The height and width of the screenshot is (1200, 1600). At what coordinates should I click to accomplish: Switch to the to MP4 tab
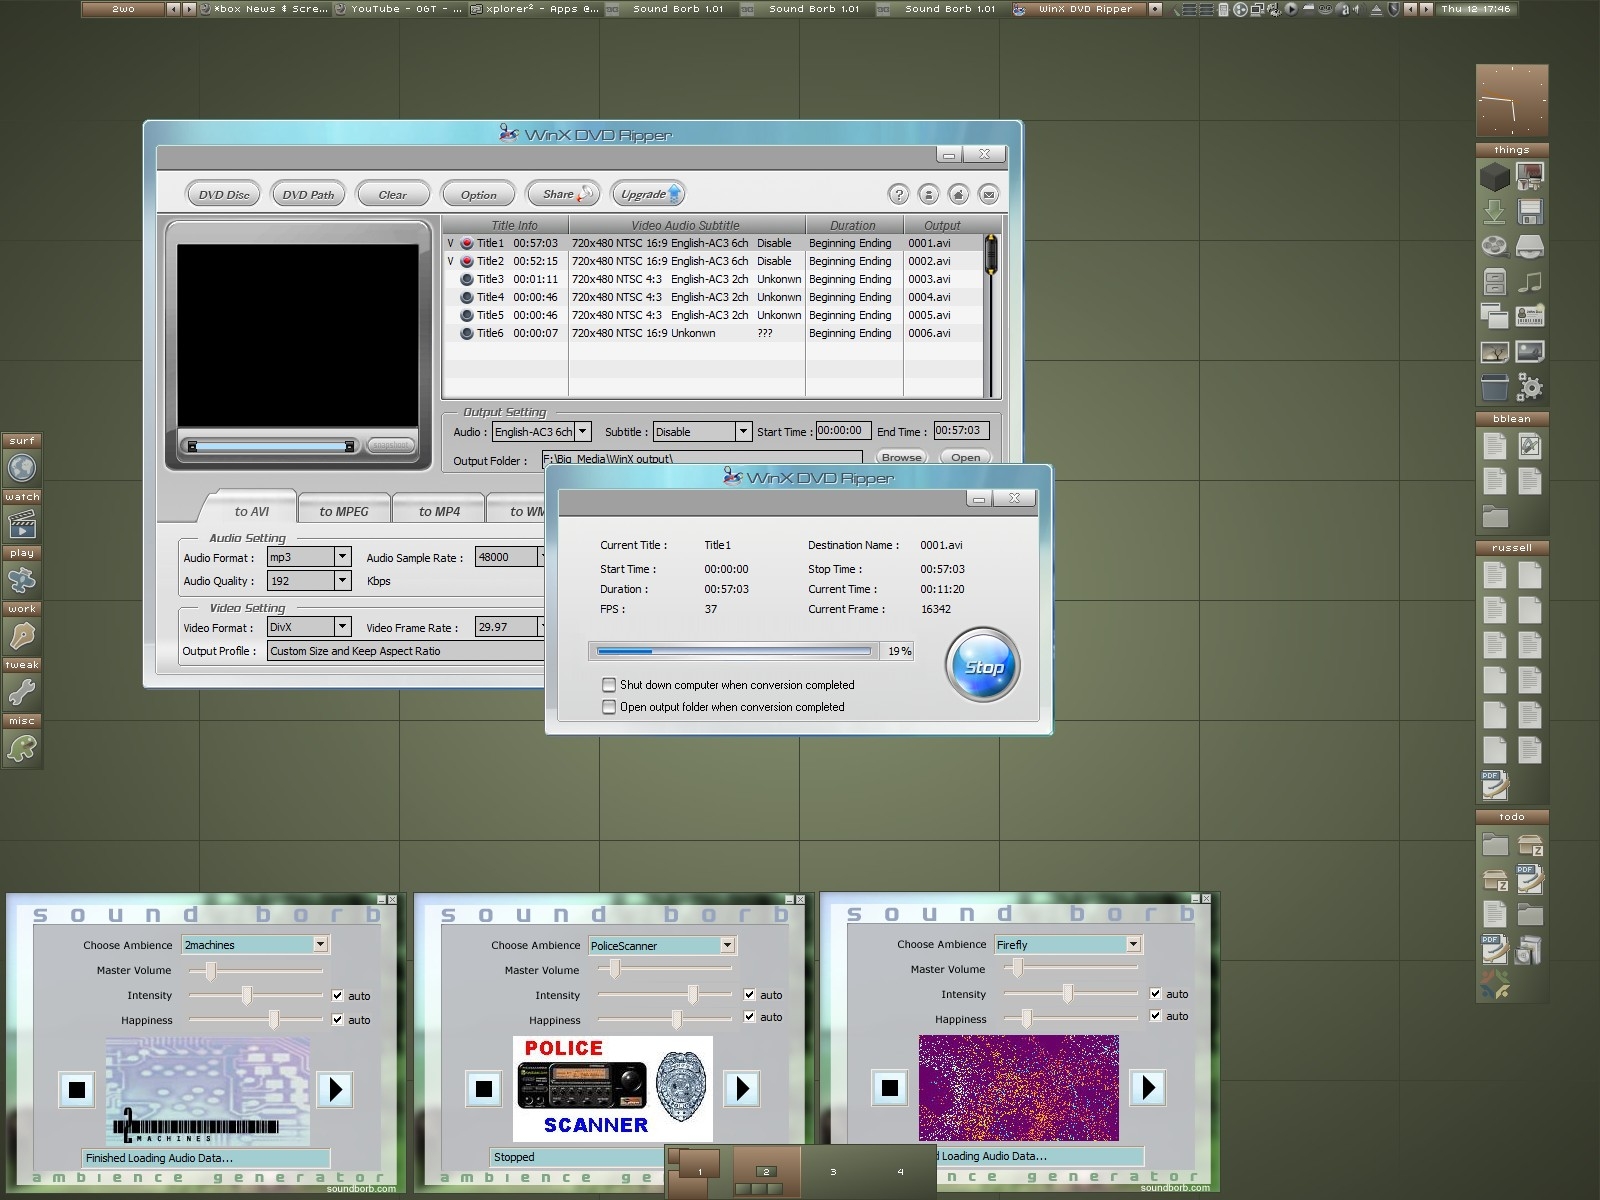click(439, 511)
